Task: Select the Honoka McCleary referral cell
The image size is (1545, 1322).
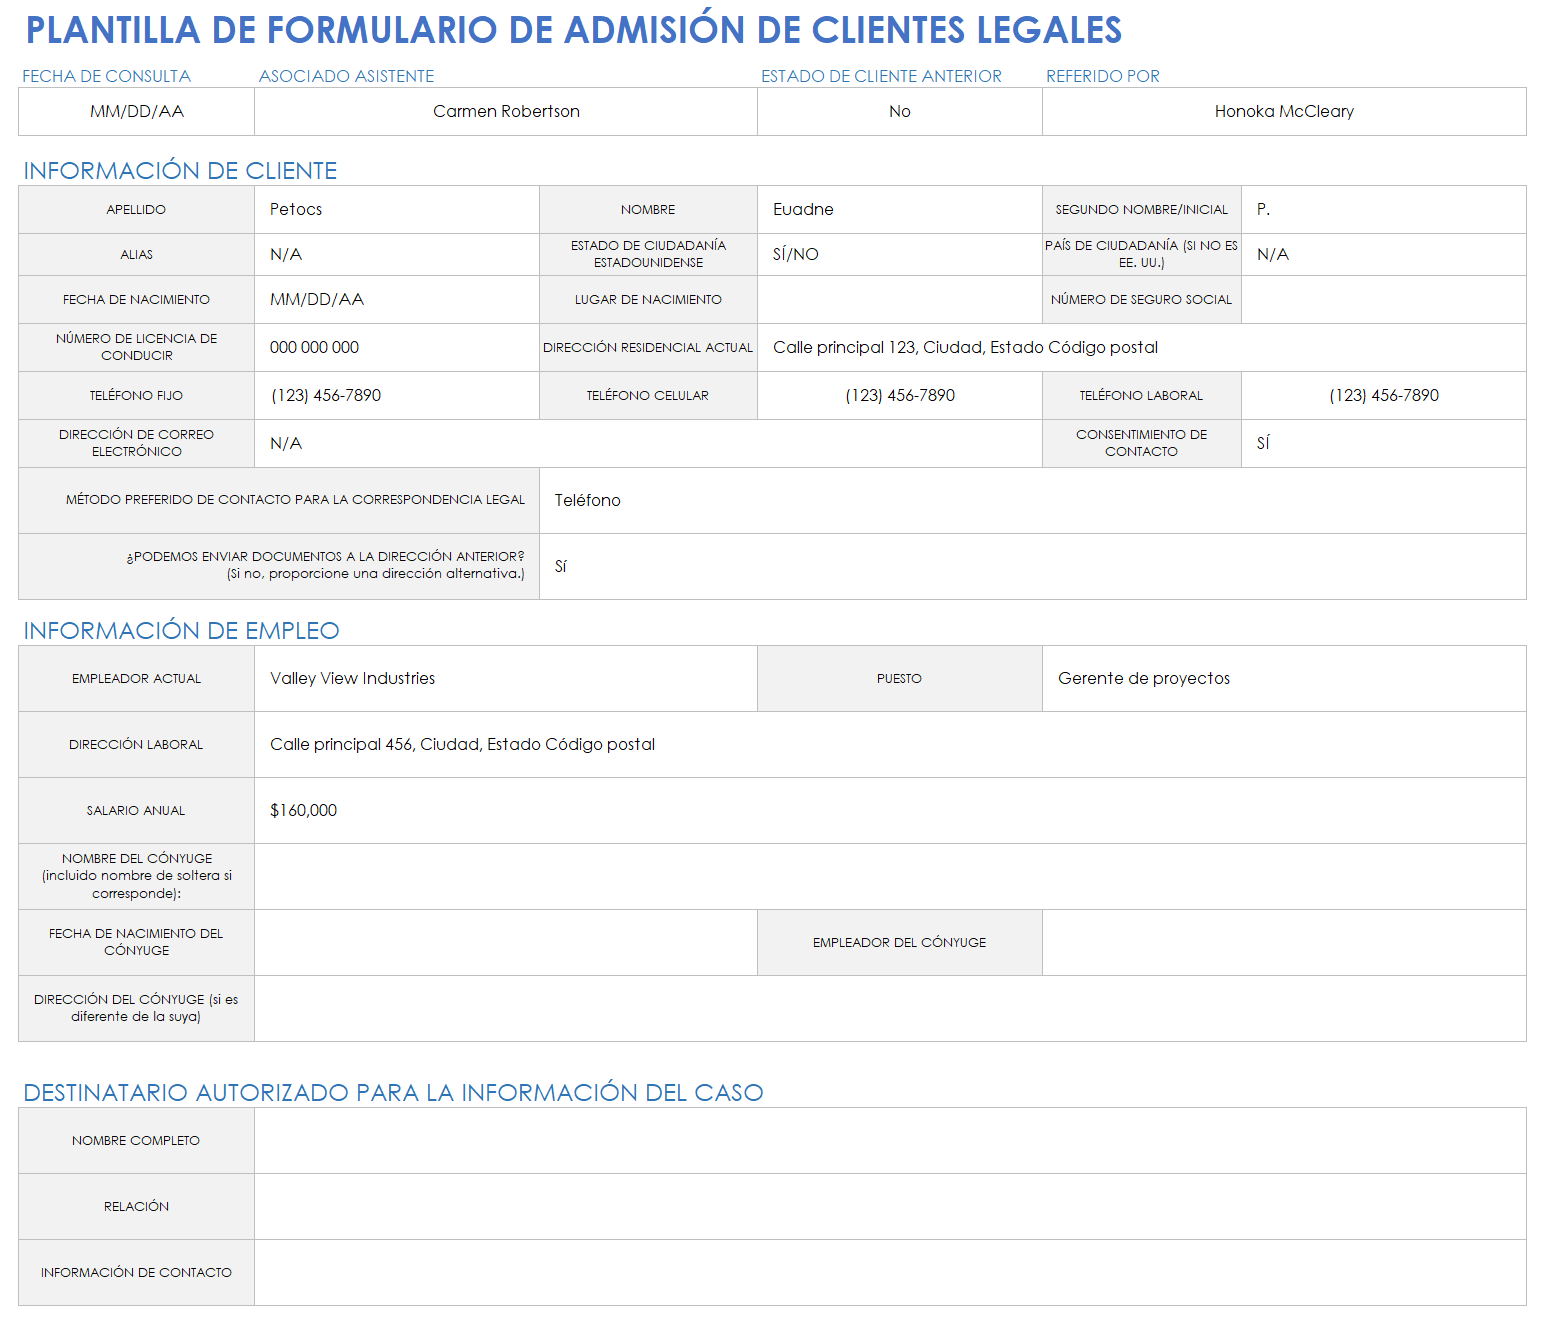Action: tap(1284, 111)
